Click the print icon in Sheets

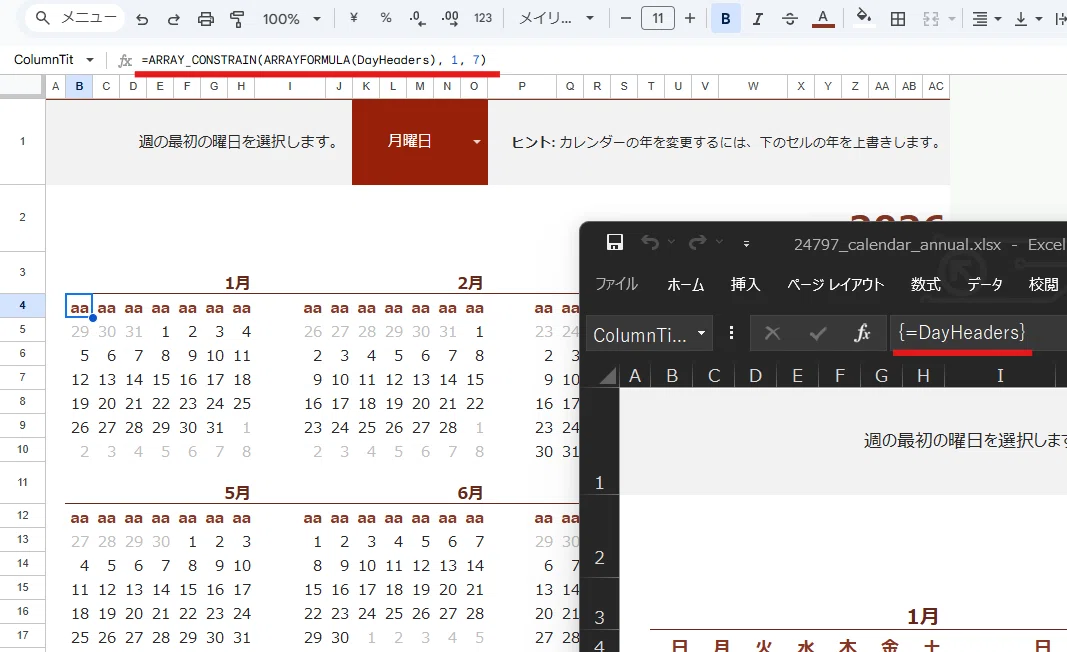coord(206,19)
